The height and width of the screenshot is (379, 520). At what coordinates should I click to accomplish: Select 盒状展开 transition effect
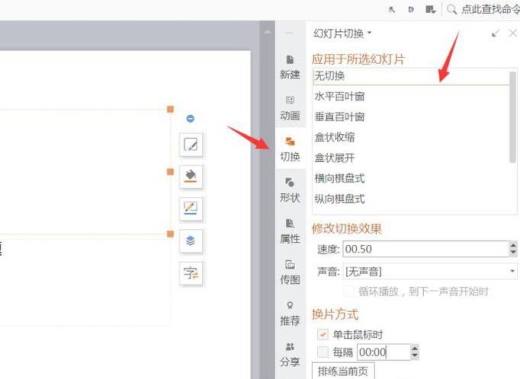click(411, 158)
